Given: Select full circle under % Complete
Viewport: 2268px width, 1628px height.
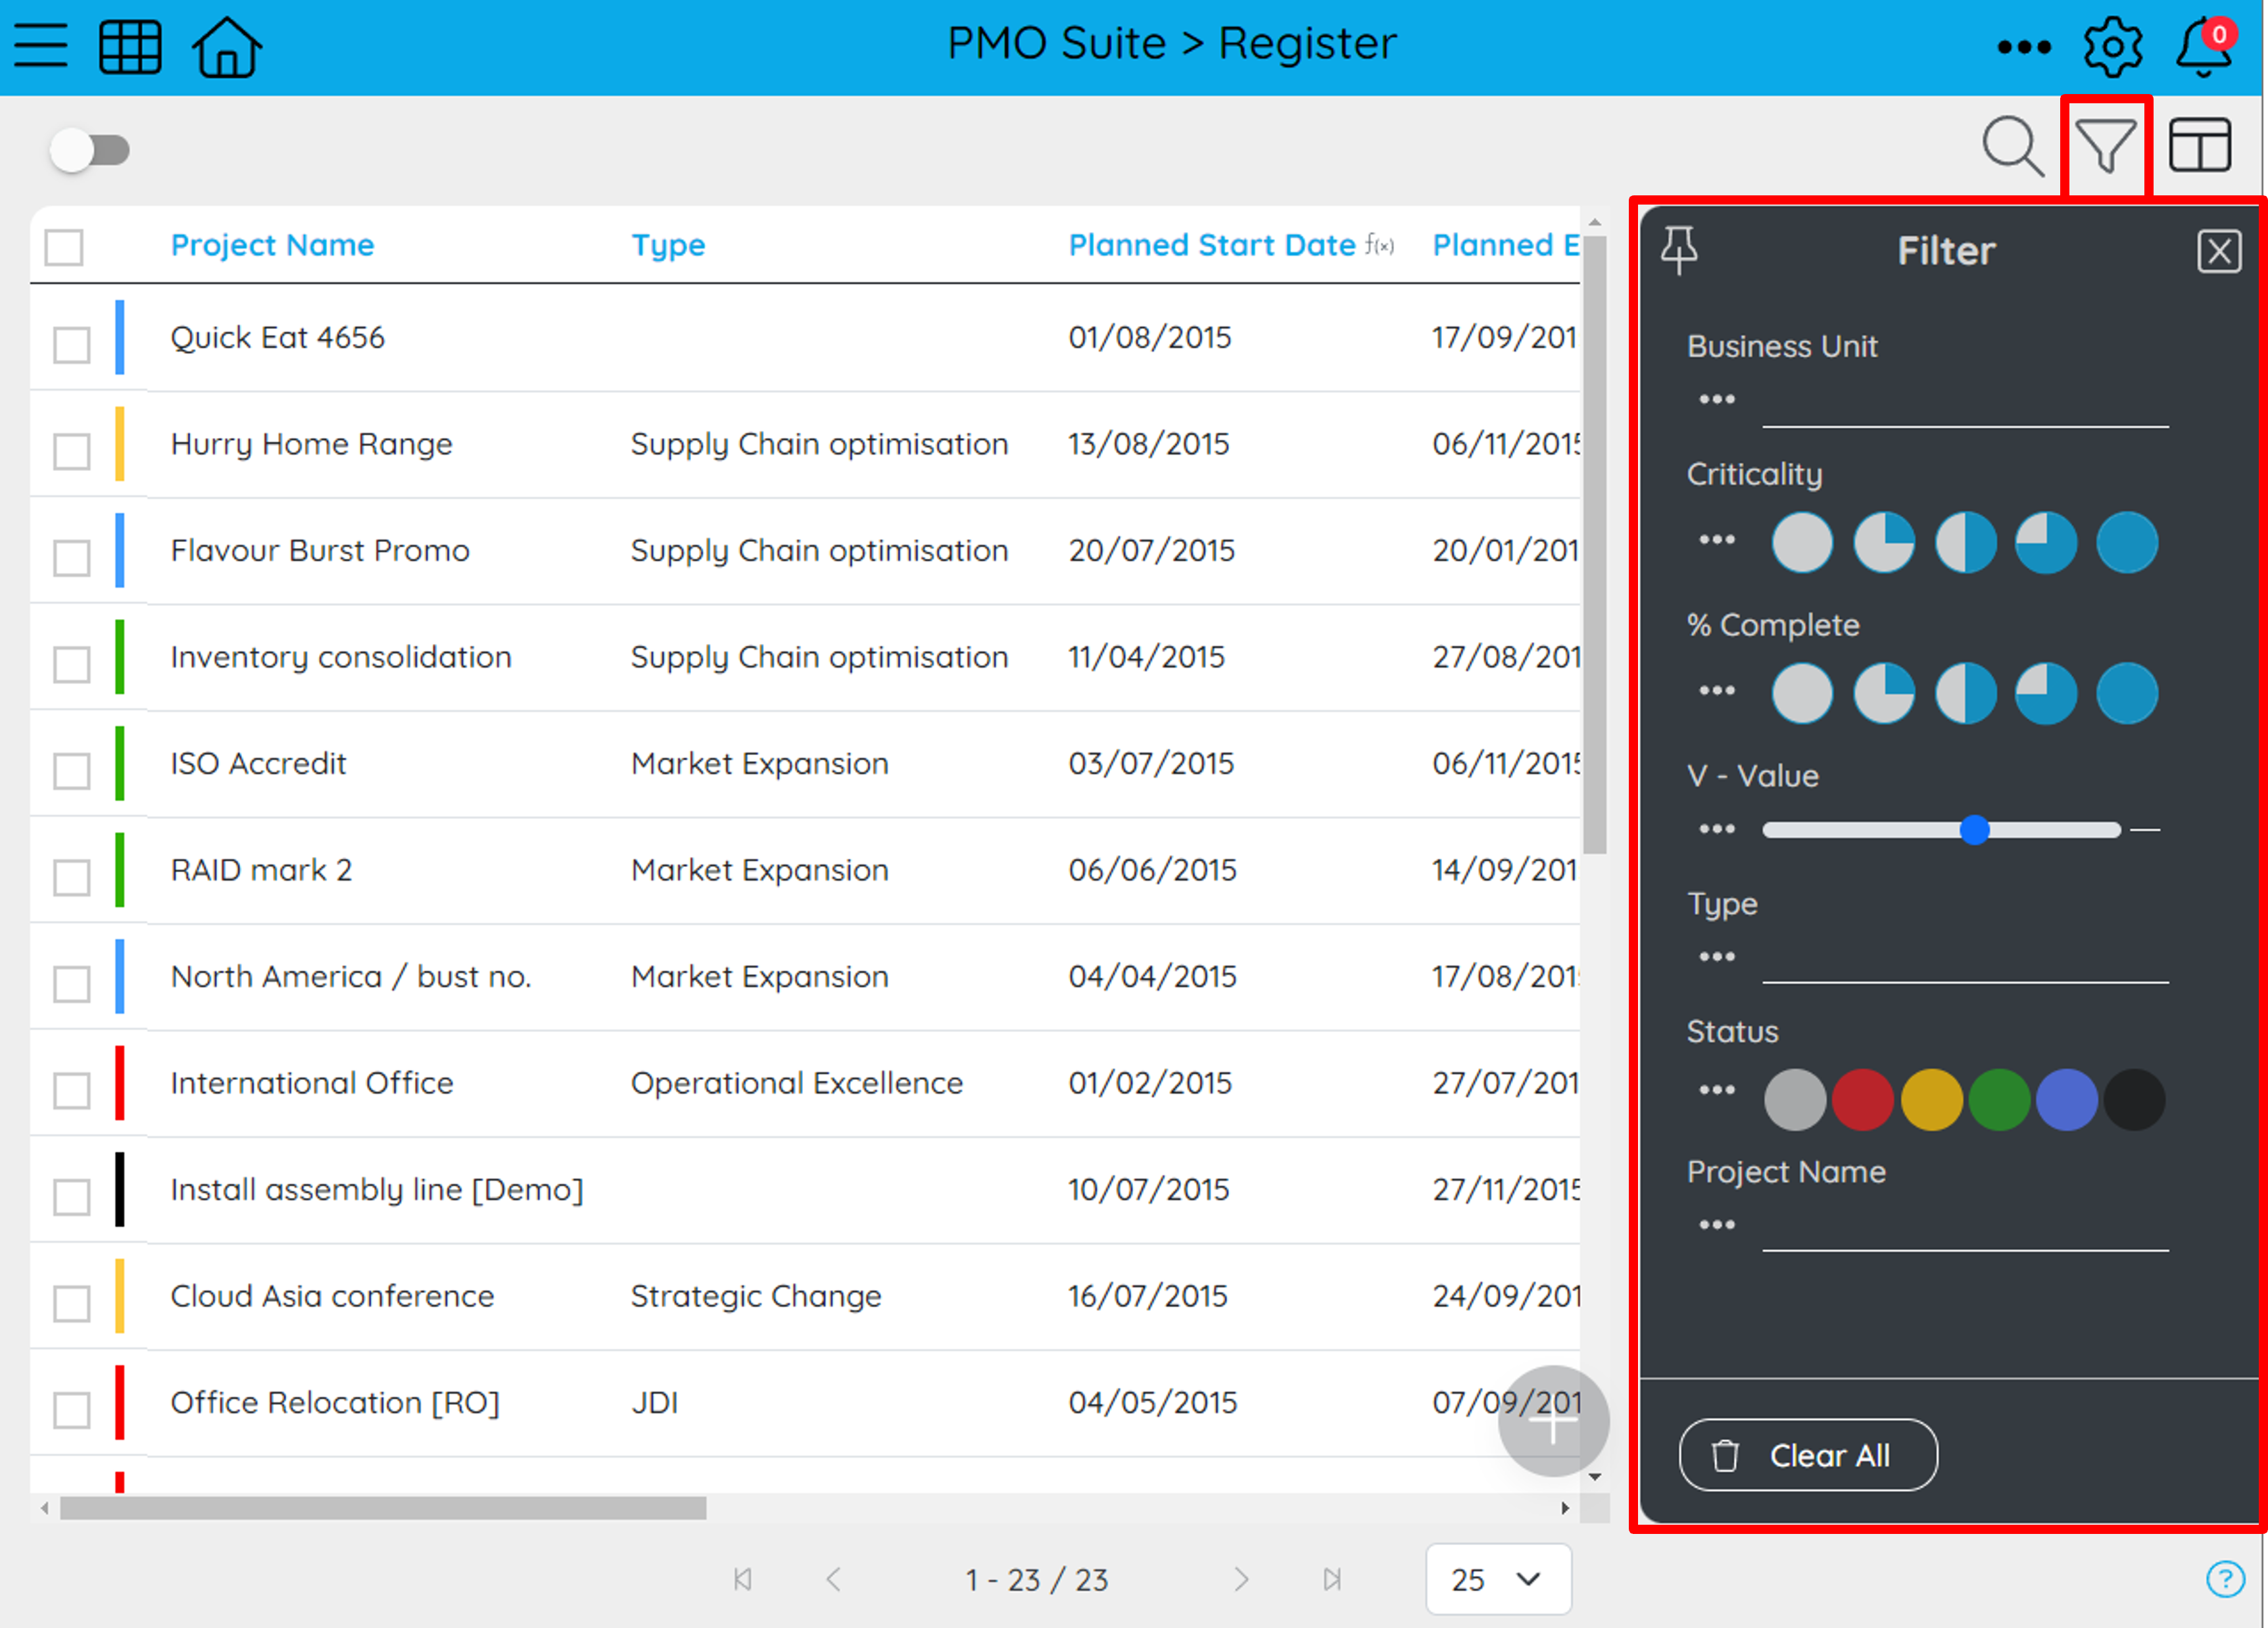Looking at the screenshot, I should tap(2127, 694).
